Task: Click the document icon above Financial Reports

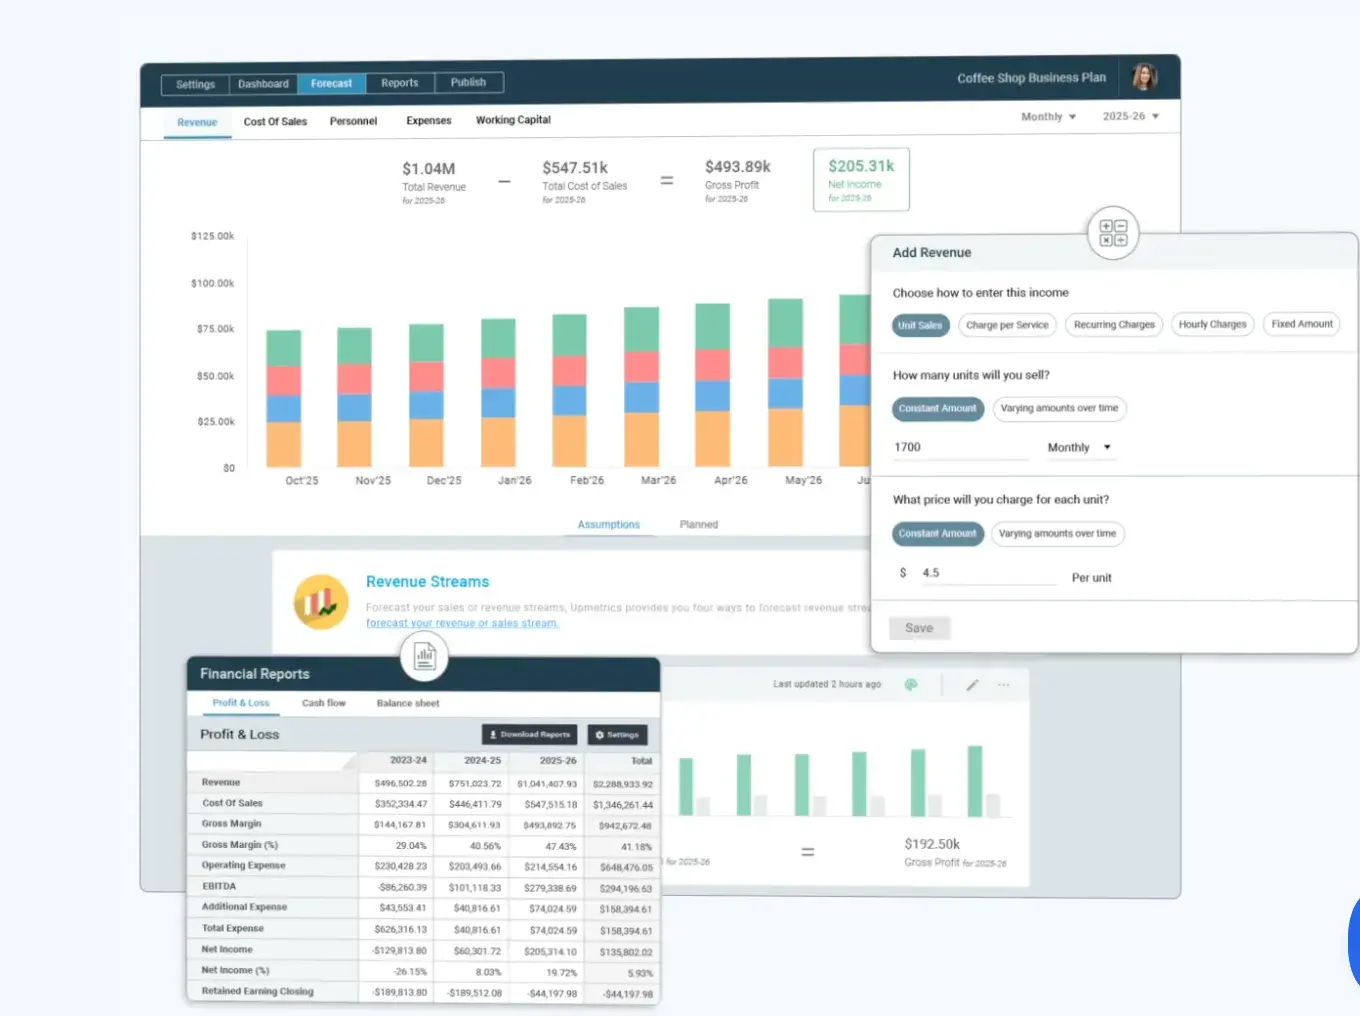Action: 424,655
